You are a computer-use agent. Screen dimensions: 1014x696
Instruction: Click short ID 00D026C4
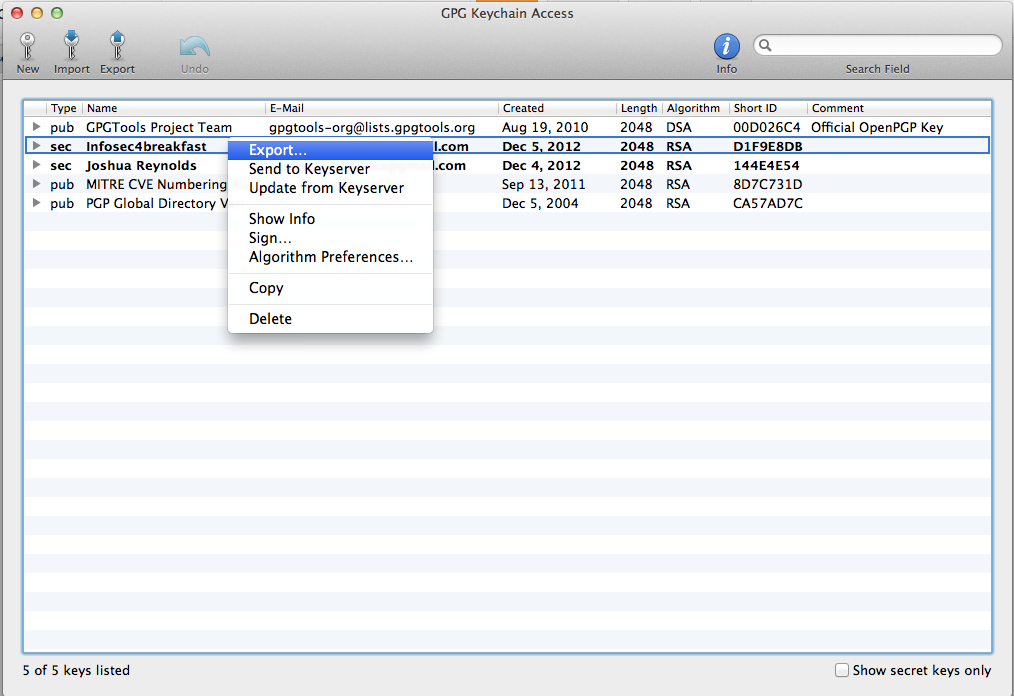(x=766, y=127)
